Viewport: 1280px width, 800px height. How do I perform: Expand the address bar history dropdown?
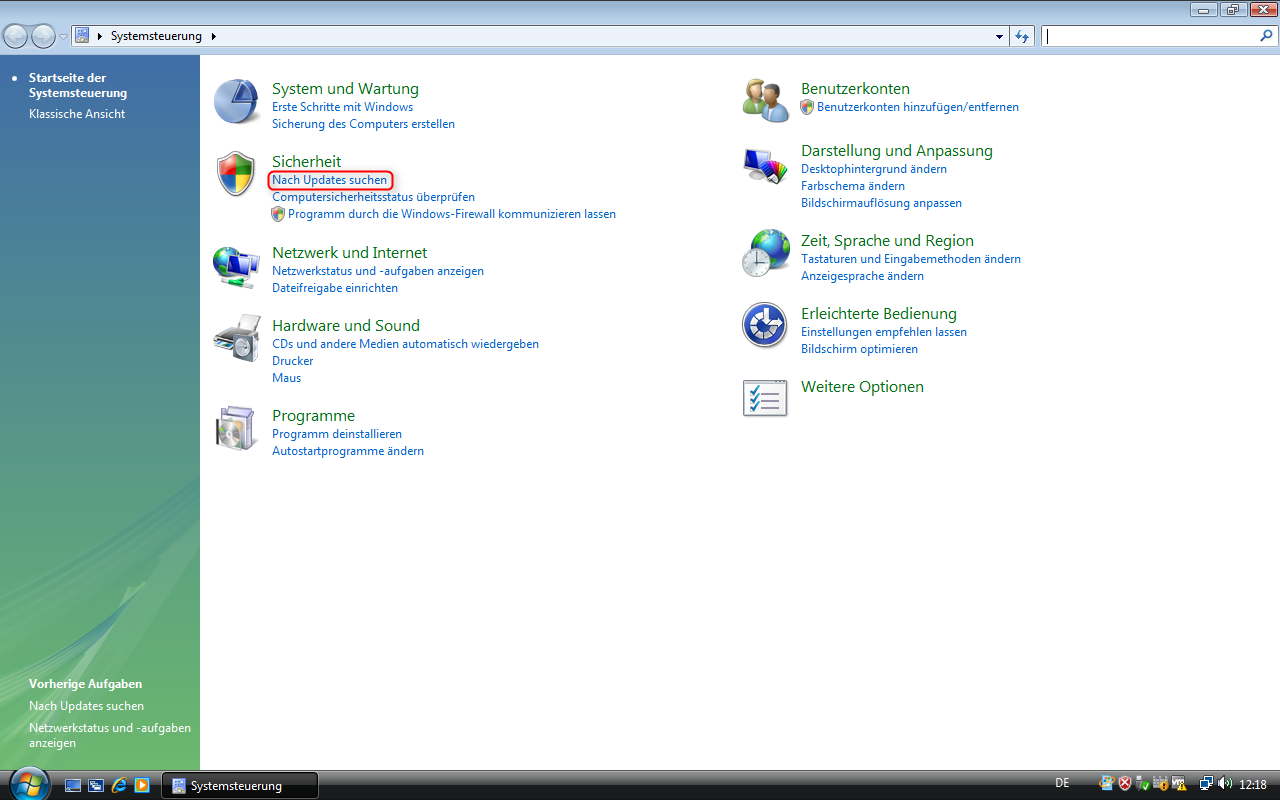998,36
